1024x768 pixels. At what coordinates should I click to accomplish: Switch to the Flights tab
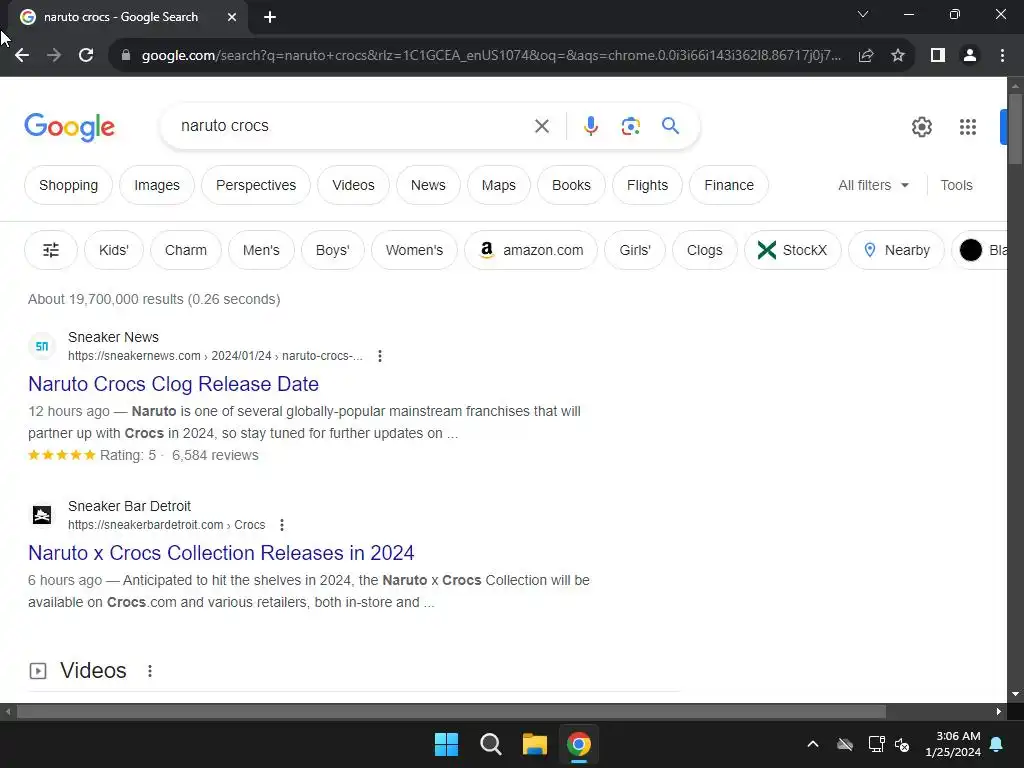pyautogui.click(x=647, y=185)
